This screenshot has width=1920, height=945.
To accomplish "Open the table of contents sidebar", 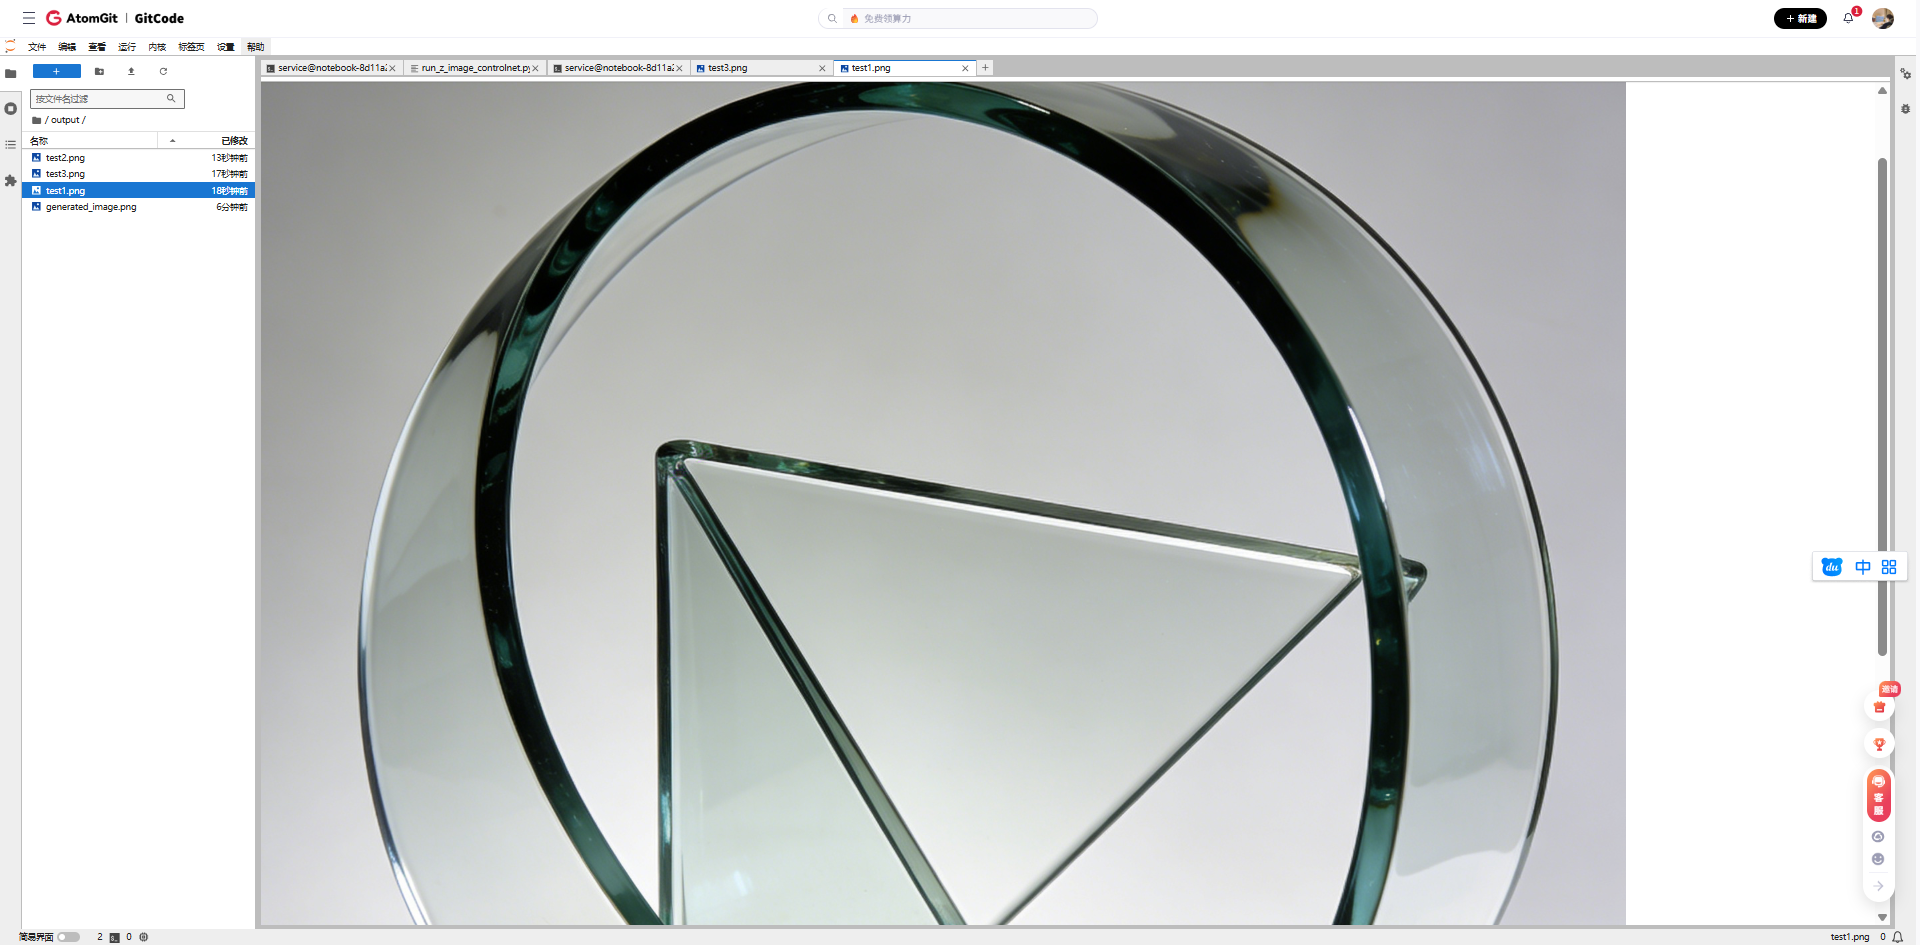I will pyautogui.click(x=11, y=145).
